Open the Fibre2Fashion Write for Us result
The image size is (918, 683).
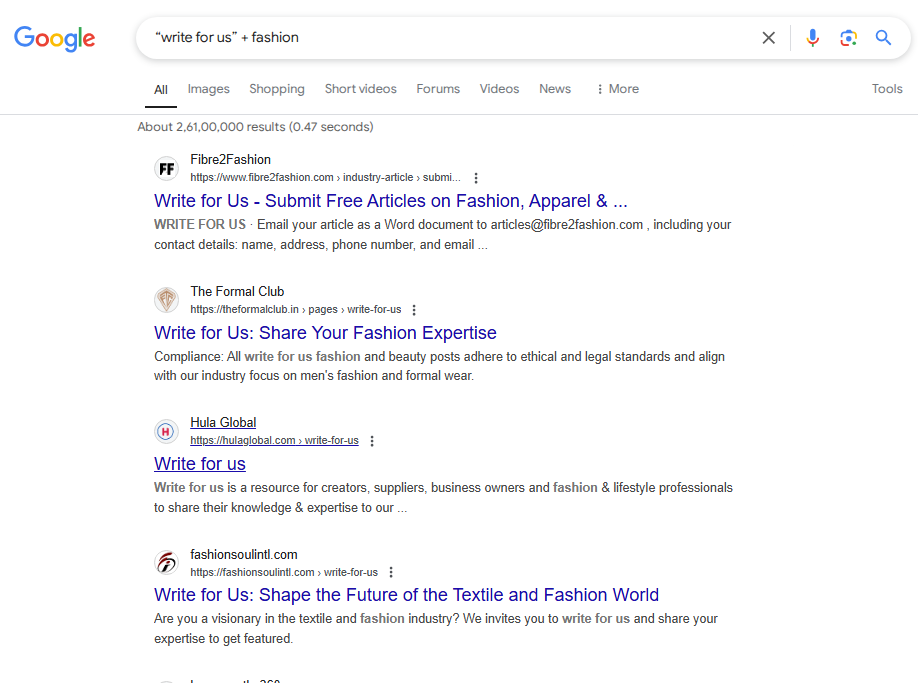(391, 201)
